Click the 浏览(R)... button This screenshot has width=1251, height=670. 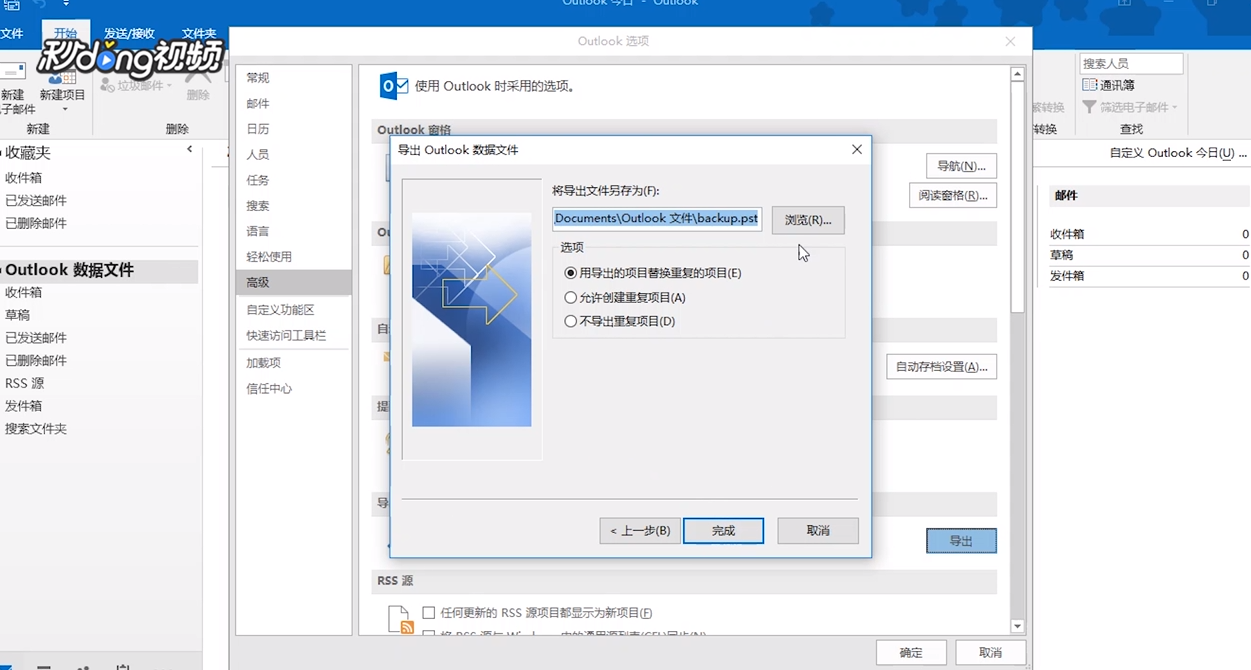coord(808,220)
